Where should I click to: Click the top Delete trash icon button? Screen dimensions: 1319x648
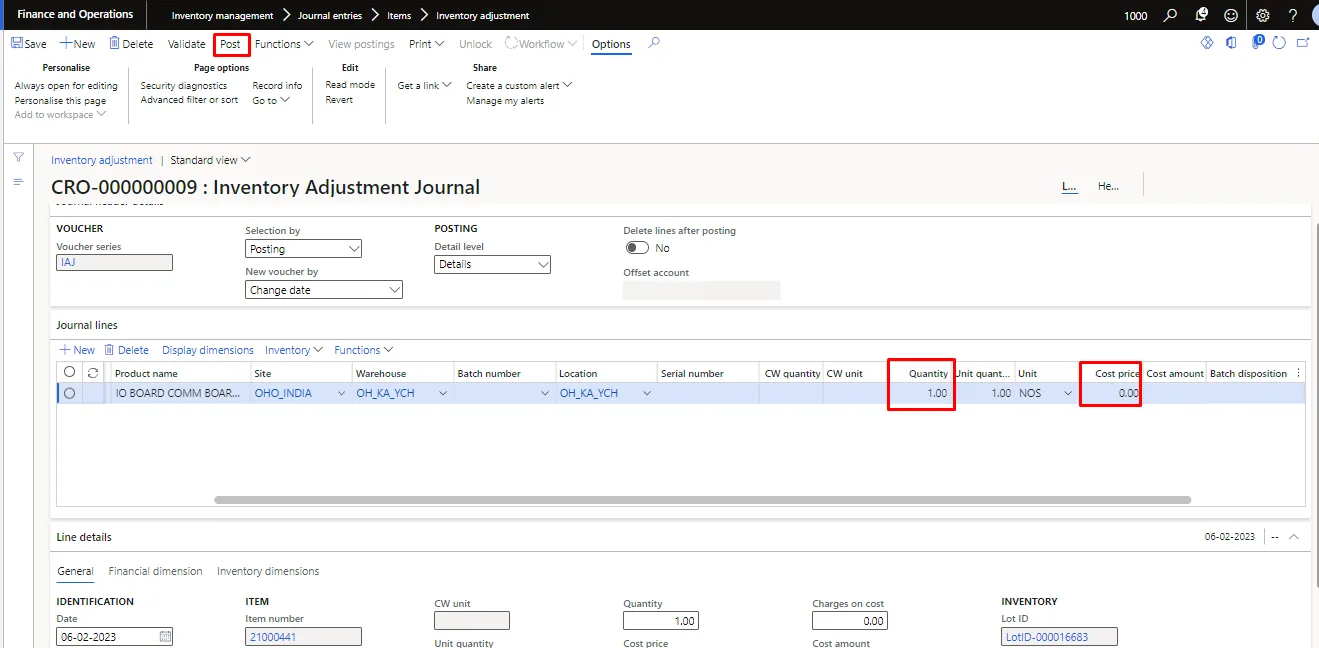(114, 44)
